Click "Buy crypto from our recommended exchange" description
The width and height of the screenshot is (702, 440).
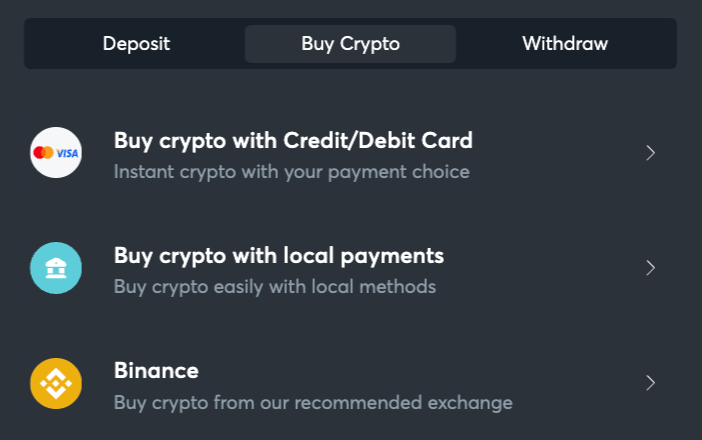[313, 403]
